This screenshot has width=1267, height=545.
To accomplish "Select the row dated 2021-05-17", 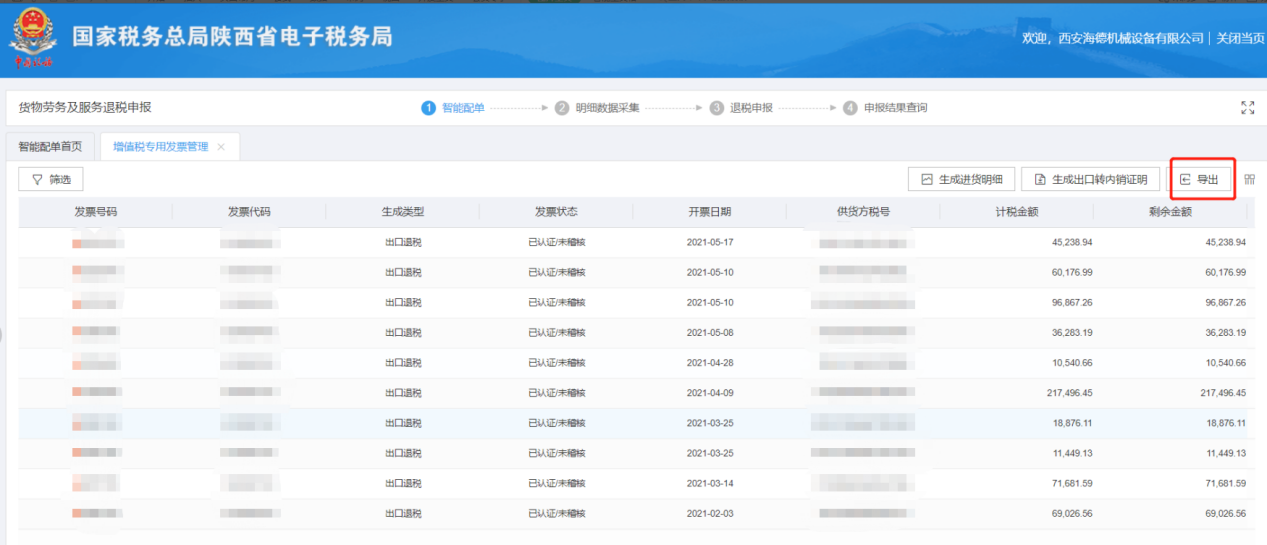I will pos(709,243).
